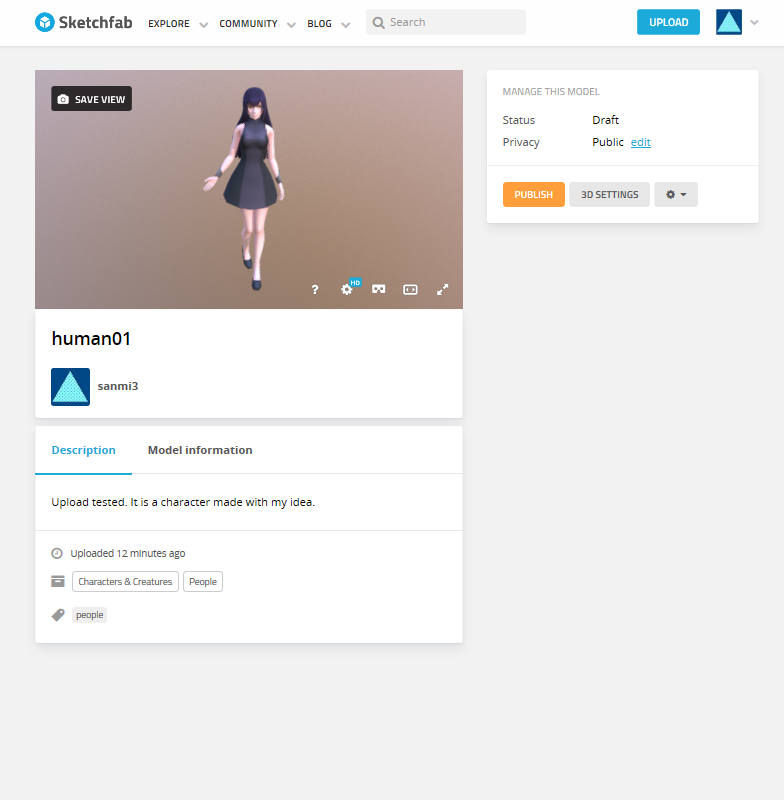Click the 3D character in the viewer
784x800 pixels.
pos(249,187)
